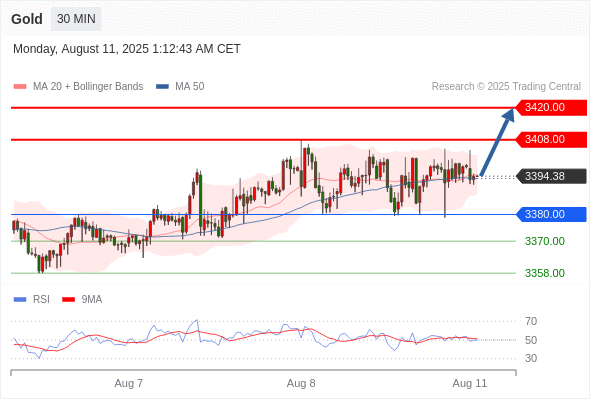Viewport: 590px width, 400px height.
Task: Click the green 3358.00 support label
Action: click(x=545, y=273)
